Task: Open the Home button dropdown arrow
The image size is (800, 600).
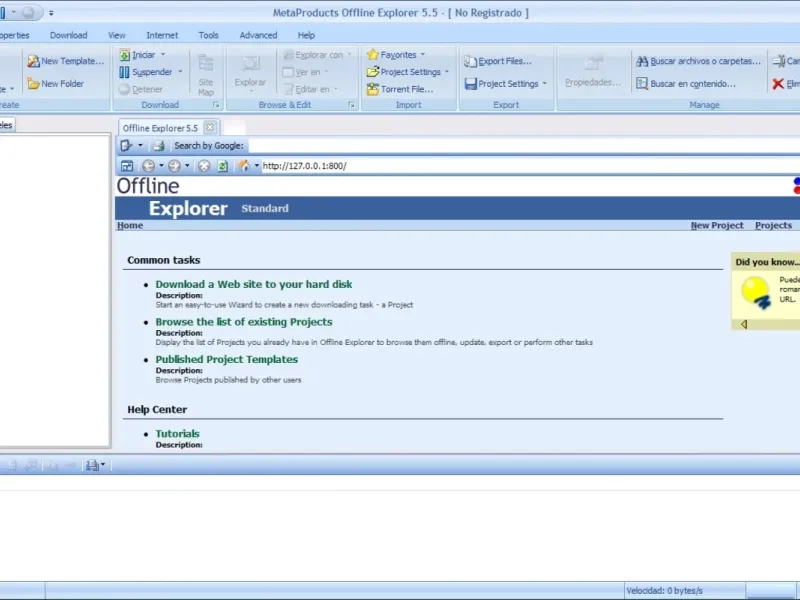Action: click(257, 166)
